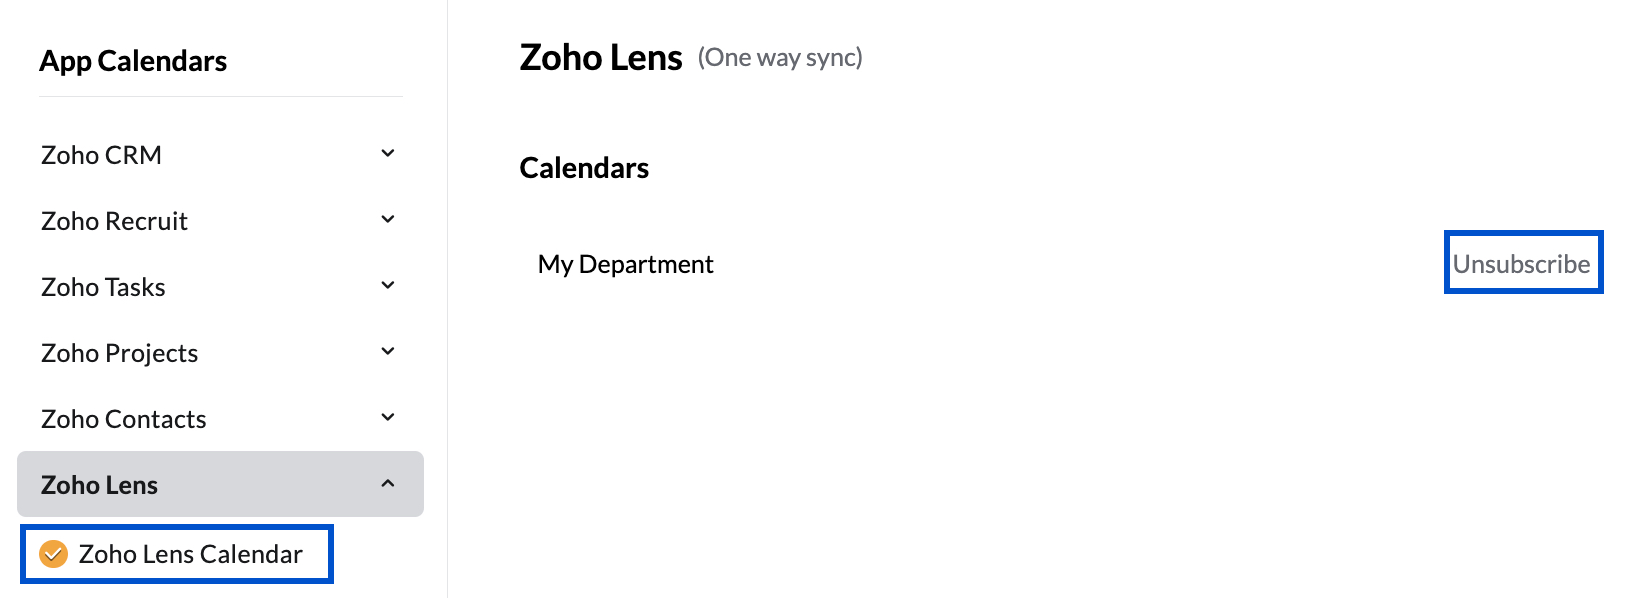Click the App Calendars sidebar heading
The width and height of the screenshot is (1626, 598).
coord(133,61)
